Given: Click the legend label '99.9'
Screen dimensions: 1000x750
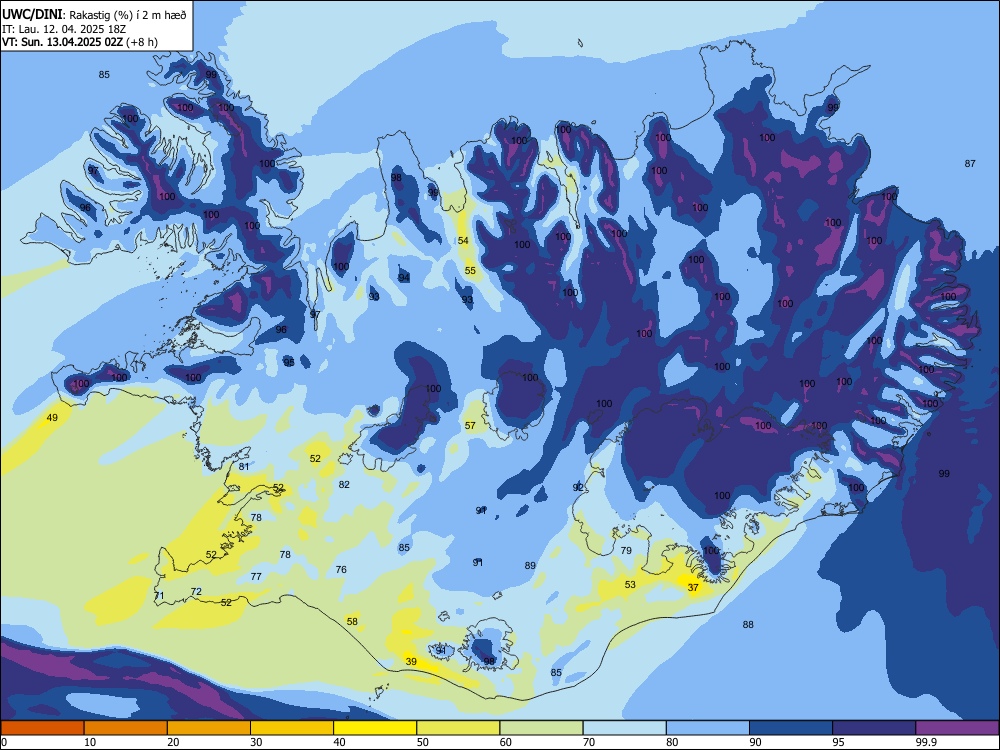Looking at the screenshot, I should pos(925,742).
